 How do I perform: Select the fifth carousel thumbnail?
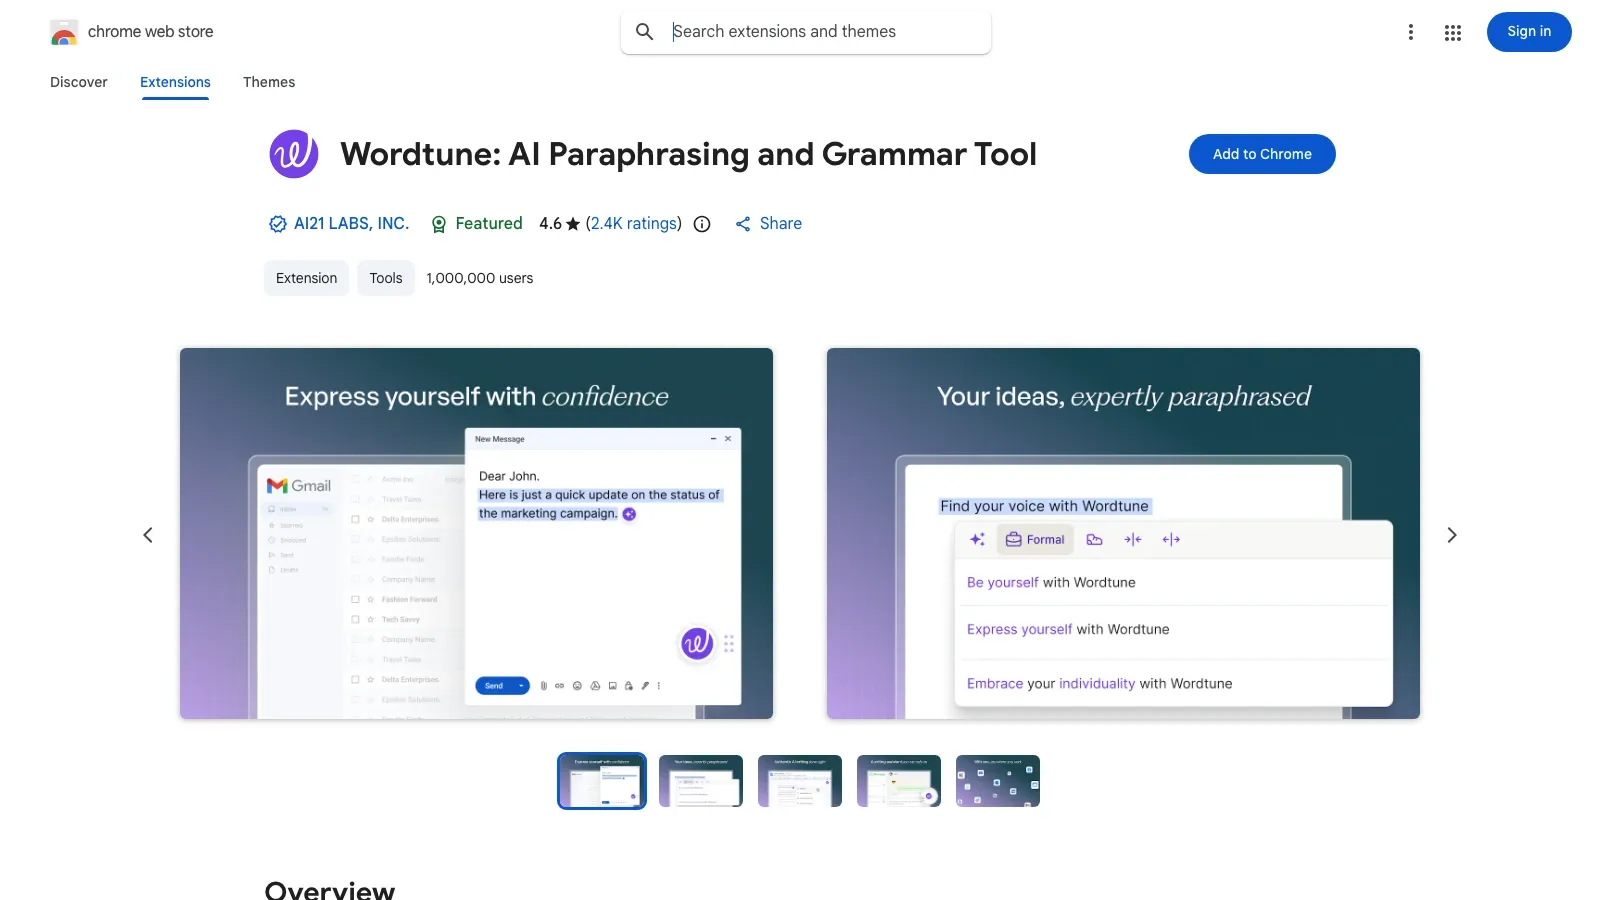click(998, 781)
